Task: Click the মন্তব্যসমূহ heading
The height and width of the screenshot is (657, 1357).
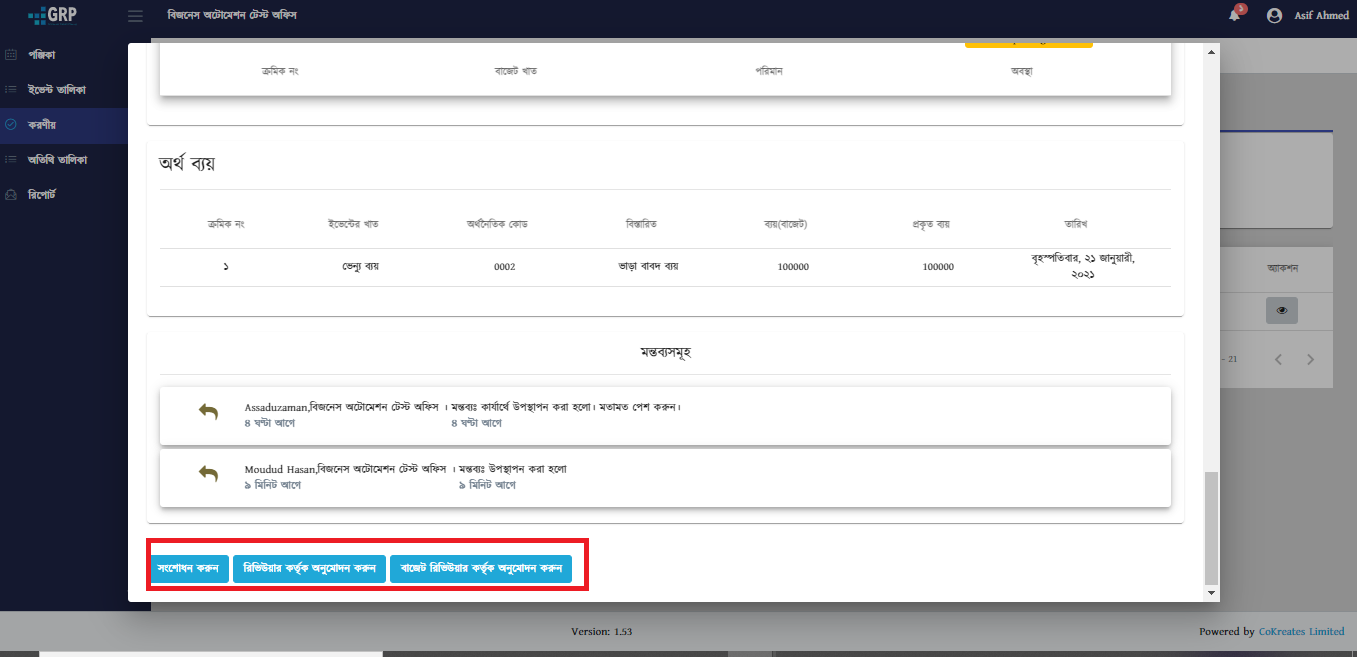Action: 665,353
